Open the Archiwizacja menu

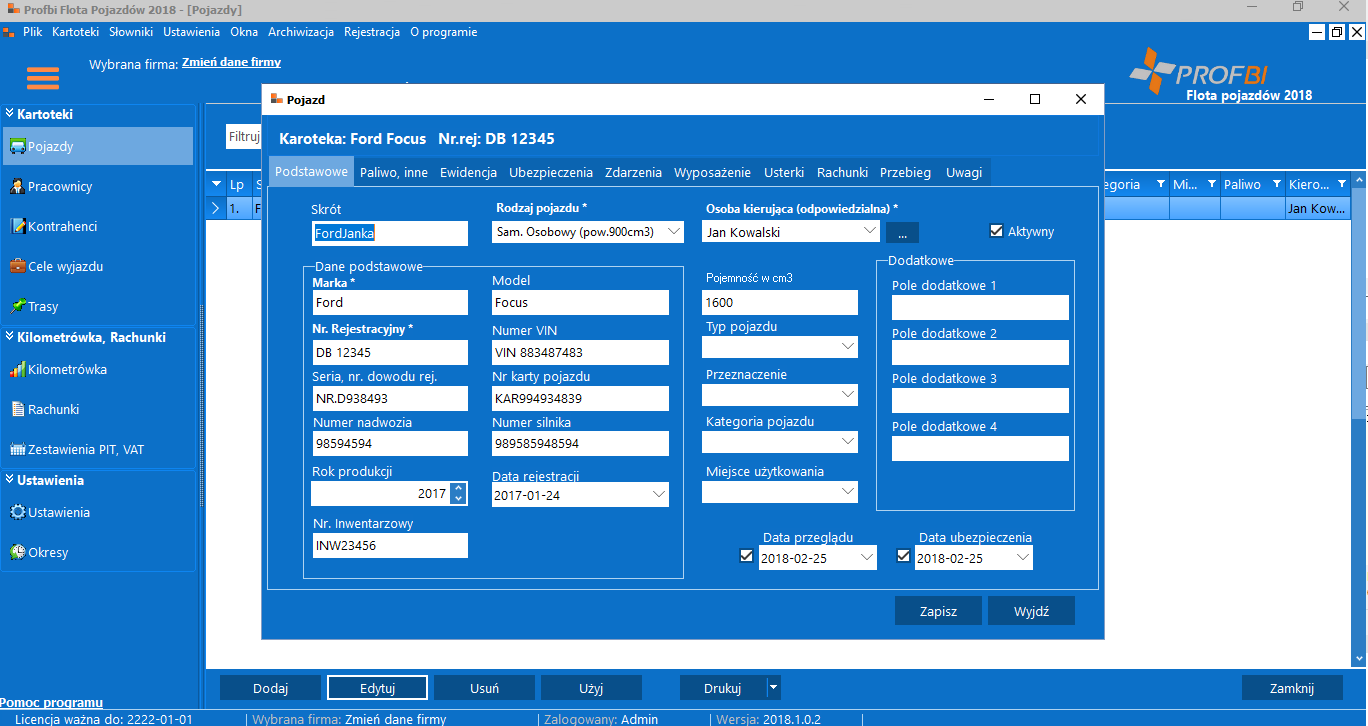pos(301,32)
